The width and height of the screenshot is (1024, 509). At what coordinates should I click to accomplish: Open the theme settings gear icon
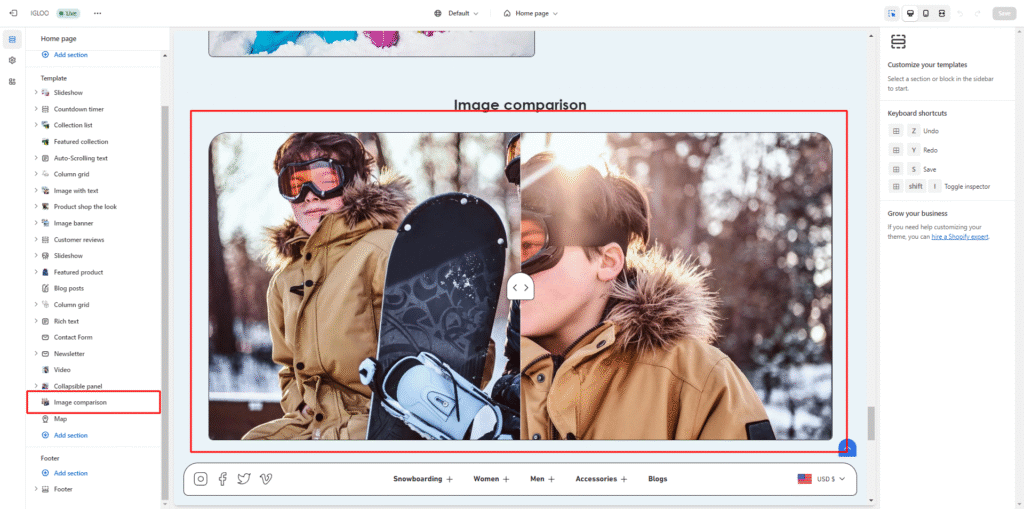[x=12, y=60]
